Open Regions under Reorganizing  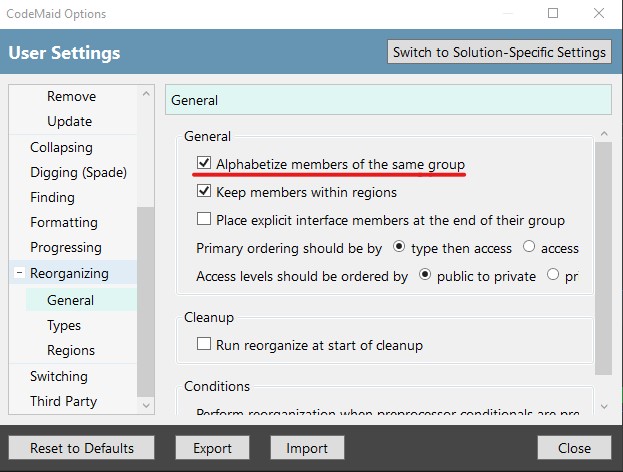click(x=71, y=350)
